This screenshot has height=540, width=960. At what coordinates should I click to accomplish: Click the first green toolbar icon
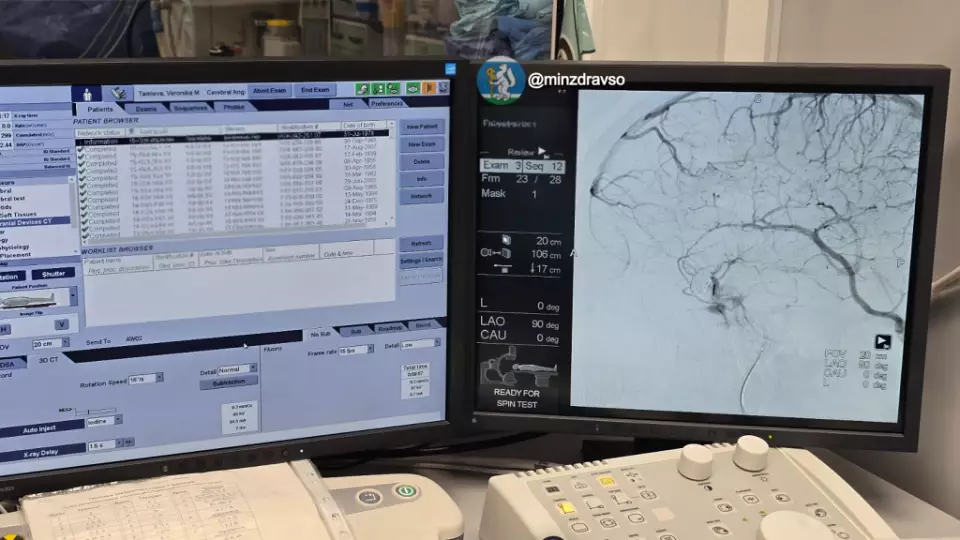point(362,89)
